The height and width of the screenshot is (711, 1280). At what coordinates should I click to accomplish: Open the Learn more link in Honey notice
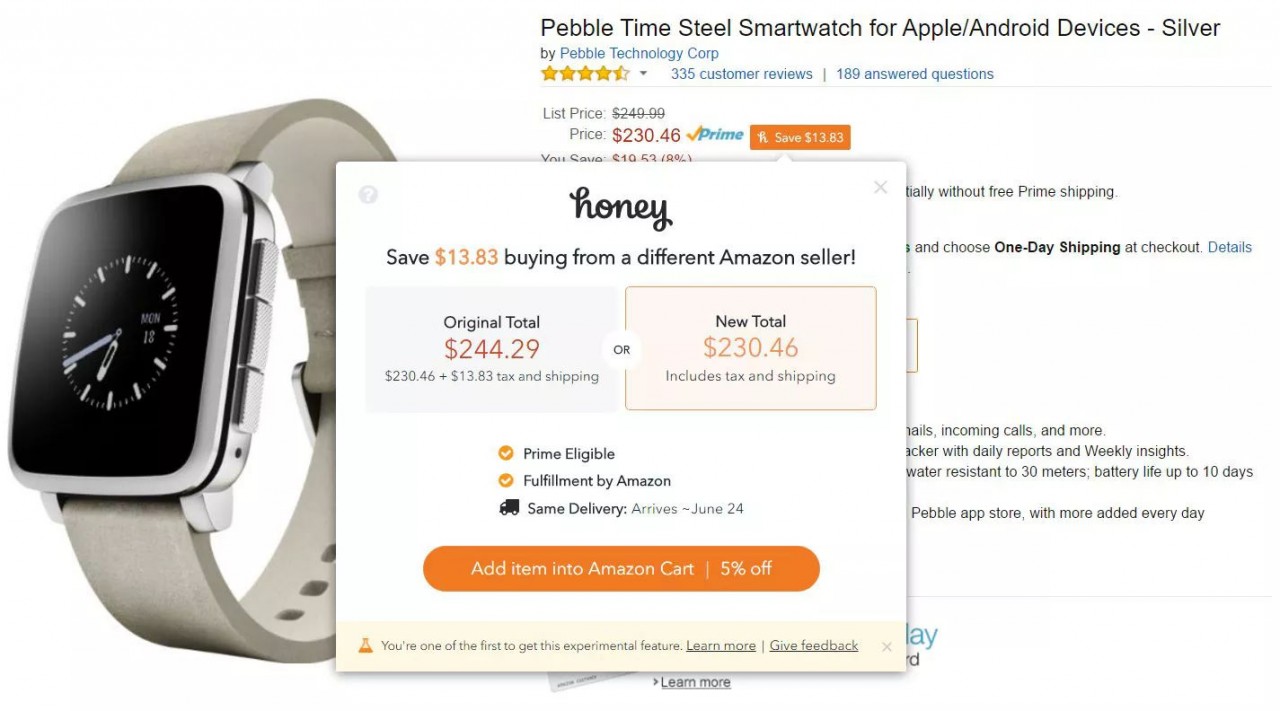(720, 646)
